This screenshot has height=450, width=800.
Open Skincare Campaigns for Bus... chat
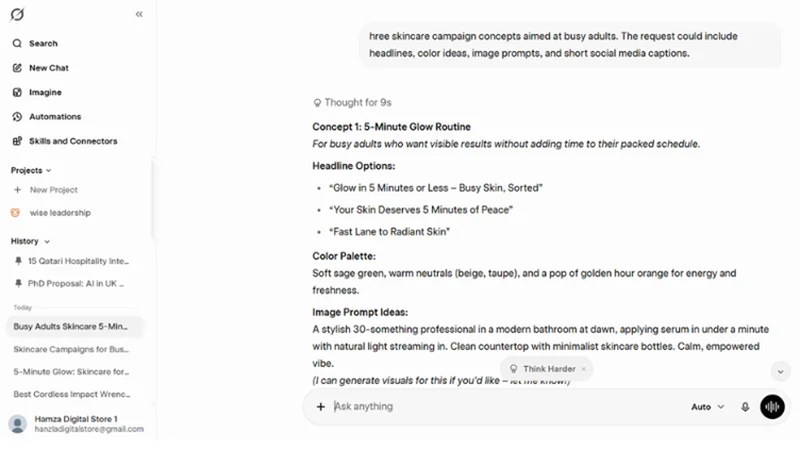(x=71, y=349)
